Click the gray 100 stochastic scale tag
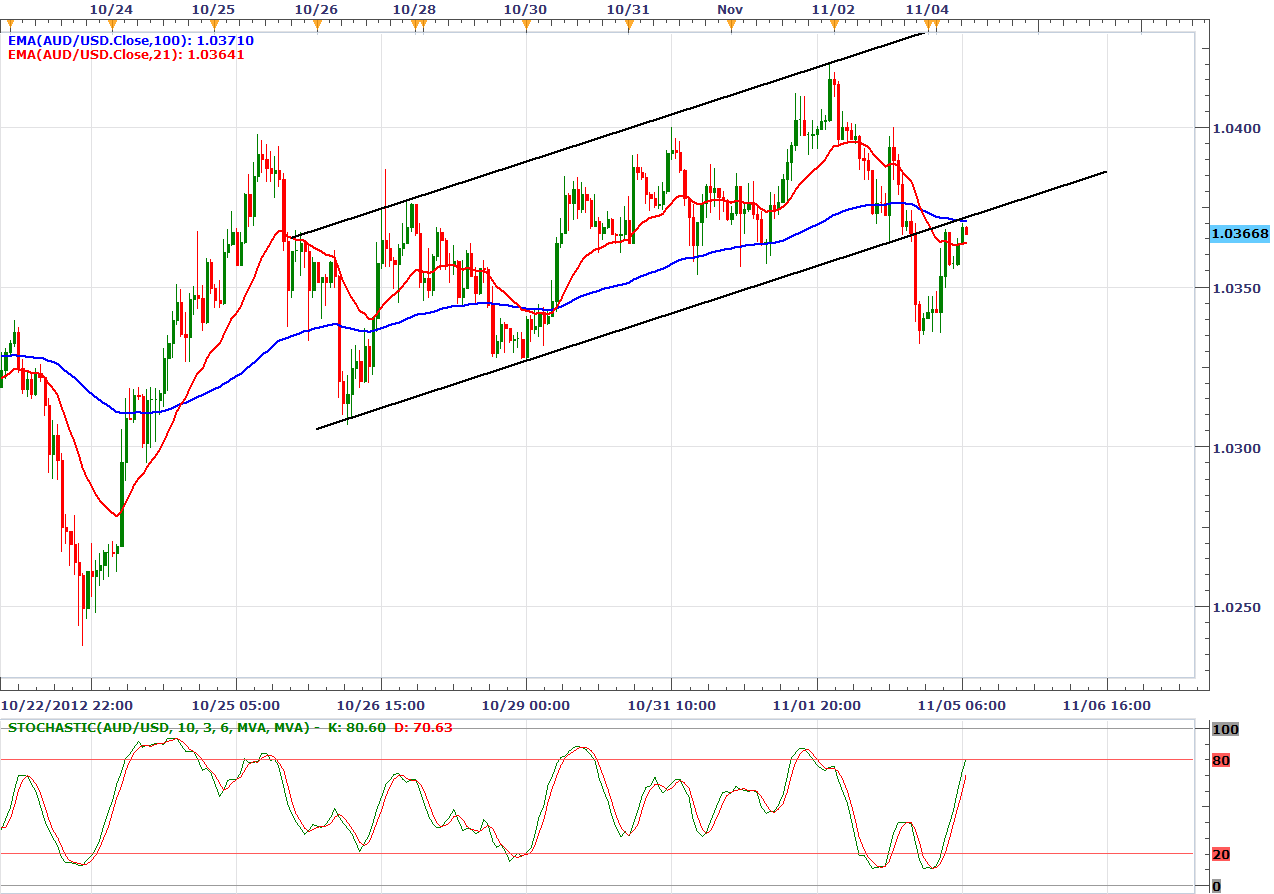 click(x=1224, y=730)
